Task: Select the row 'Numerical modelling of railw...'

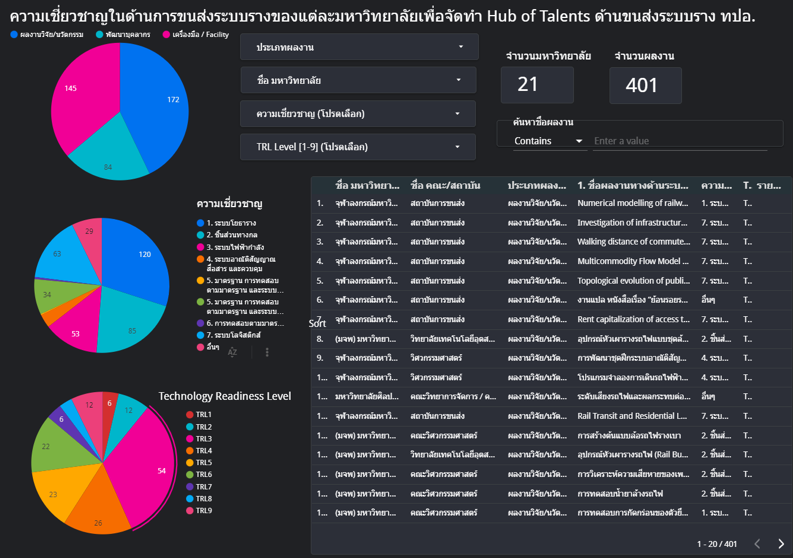Action: 632,203
